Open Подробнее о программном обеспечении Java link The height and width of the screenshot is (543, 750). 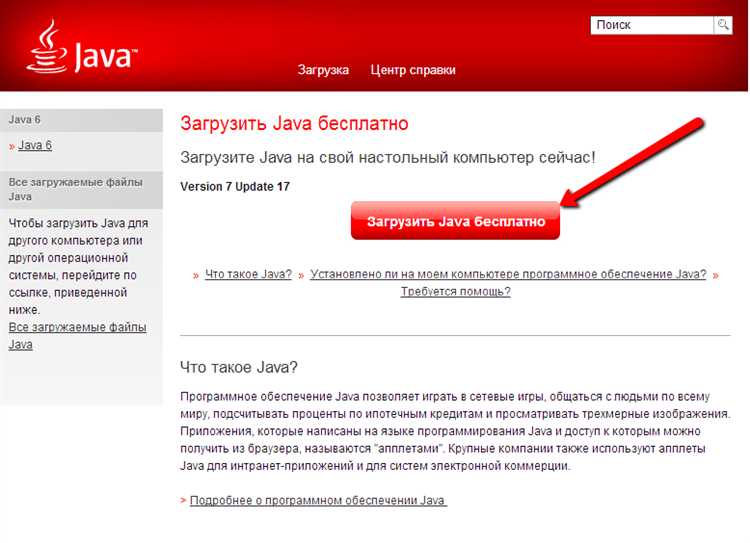click(318, 500)
